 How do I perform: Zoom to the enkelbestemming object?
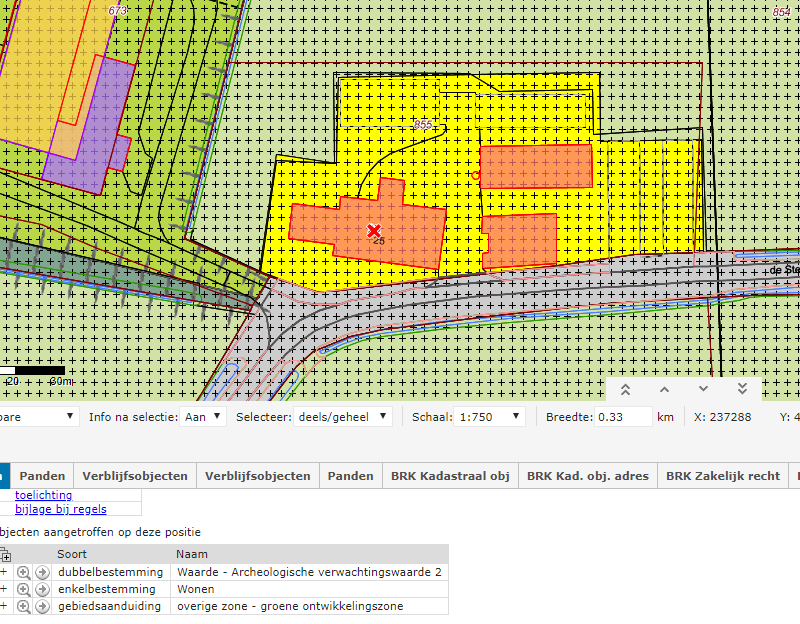[23, 589]
